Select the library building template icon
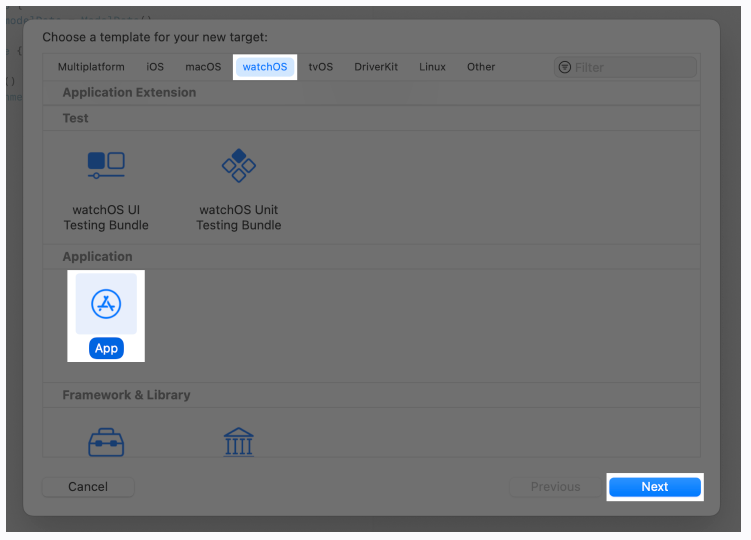The width and height of the screenshot is (751, 540). [x=239, y=442]
